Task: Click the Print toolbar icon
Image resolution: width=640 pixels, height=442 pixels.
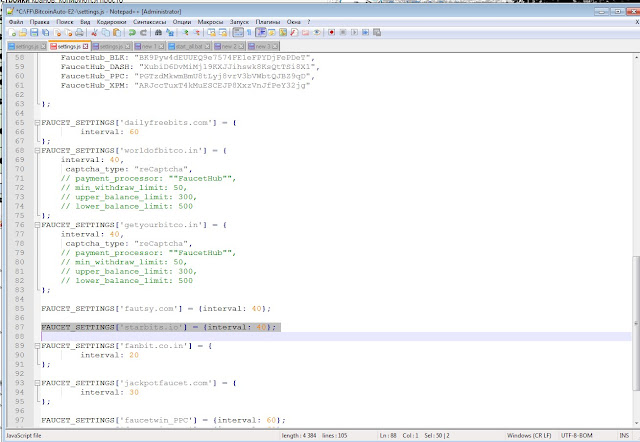Action: coord(80,32)
